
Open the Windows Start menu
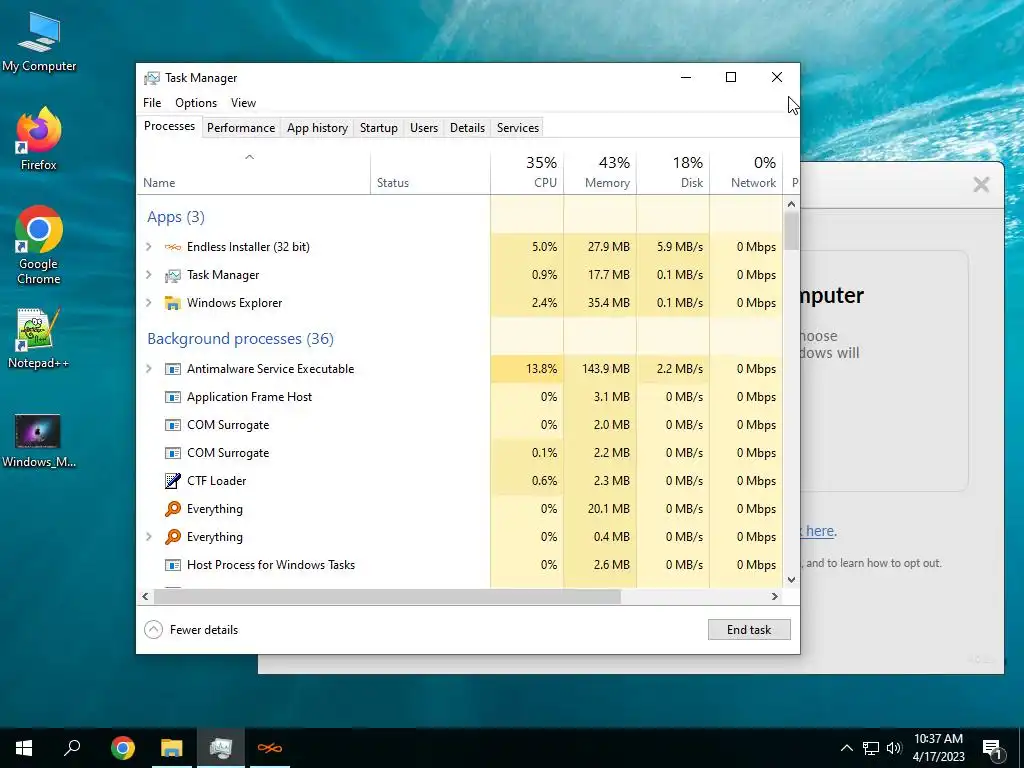click(24, 748)
